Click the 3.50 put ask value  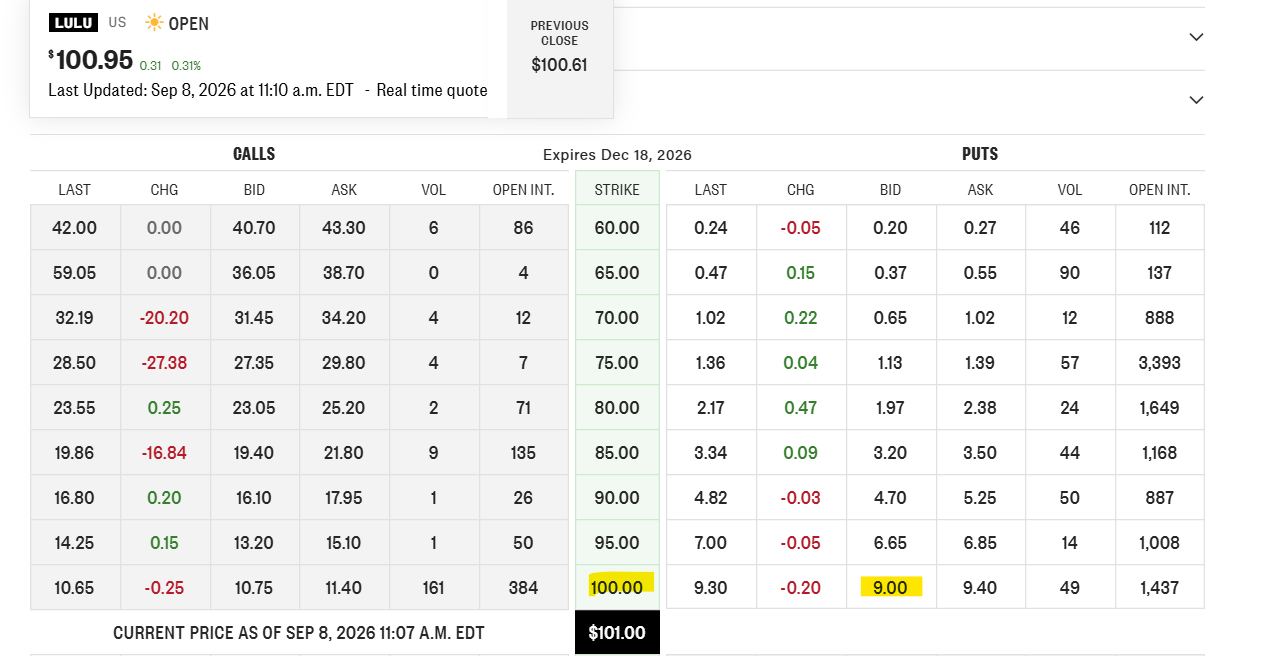980,453
